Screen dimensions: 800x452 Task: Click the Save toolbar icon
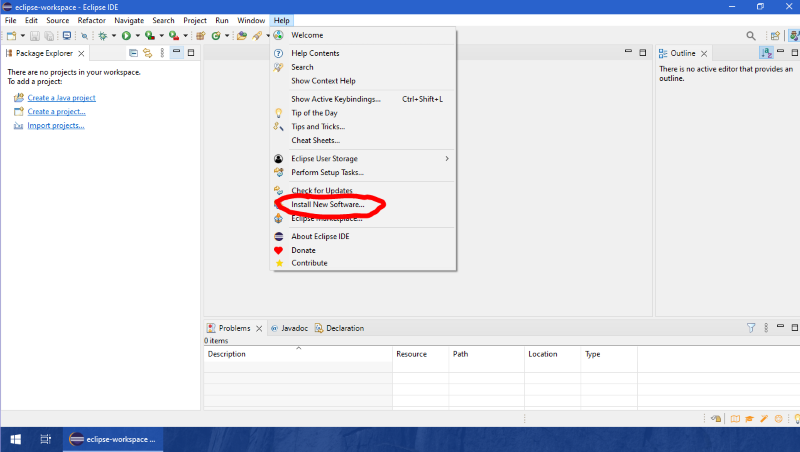35,36
